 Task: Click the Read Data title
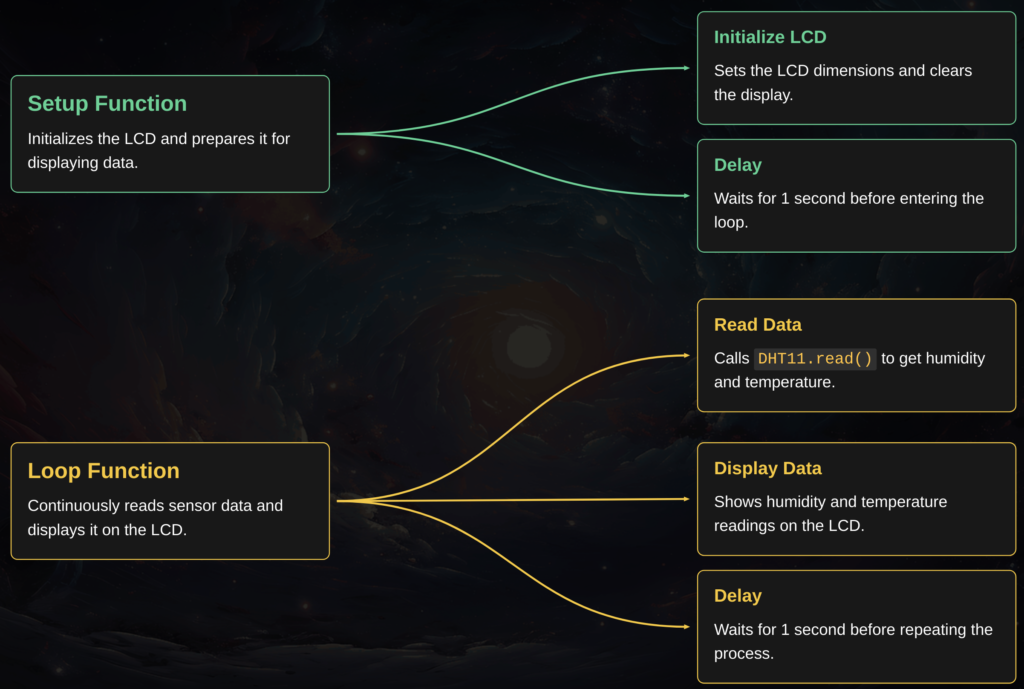pyautogui.click(x=757, y=325)
